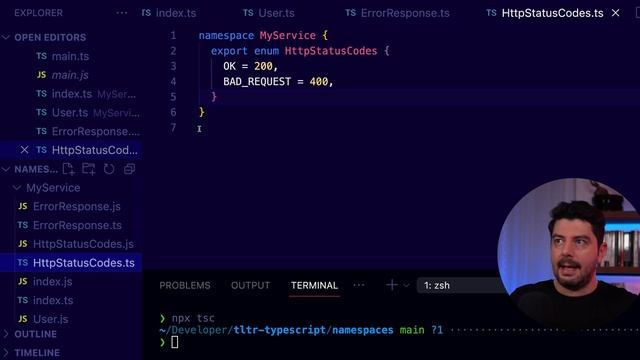640x360 pixels.
Task: Open ErrorResponse.ts in MyService folder
Action: point(70,225)
